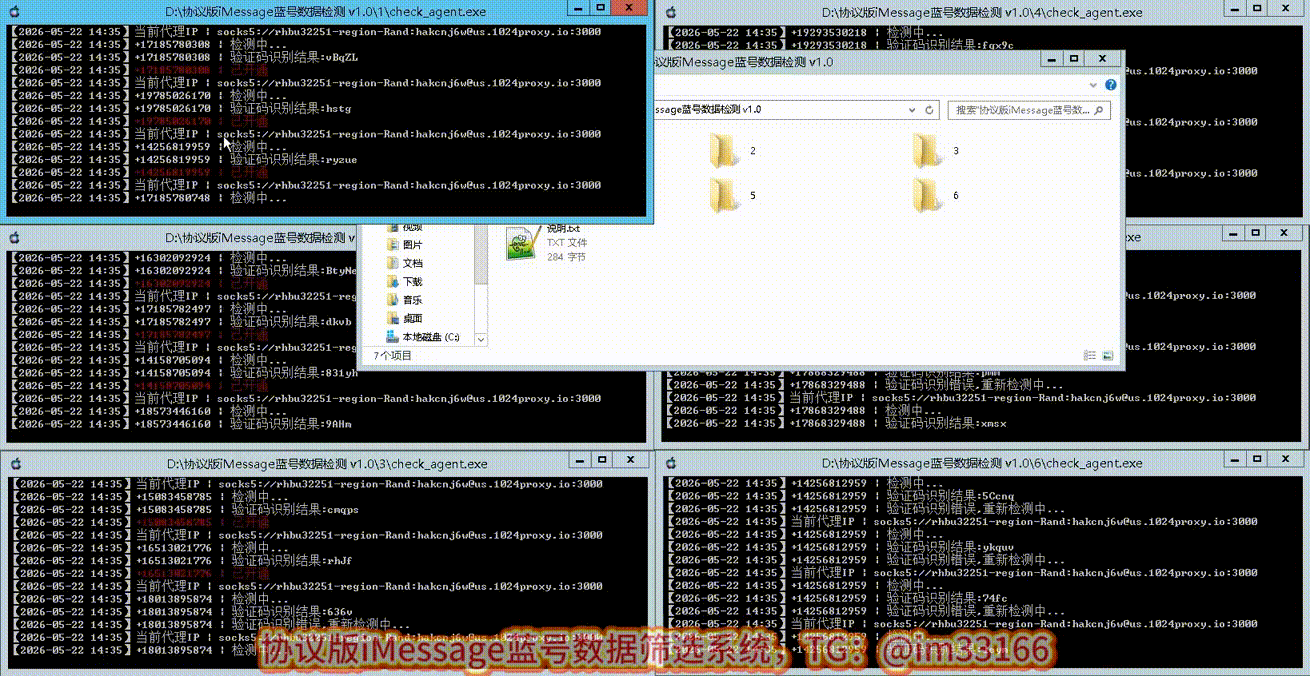The height and width of the screenshot is (676, 1310).
Task: Click line 验证码识别结果:9AHm in middle-left console
Action: [x=180, y=423]
